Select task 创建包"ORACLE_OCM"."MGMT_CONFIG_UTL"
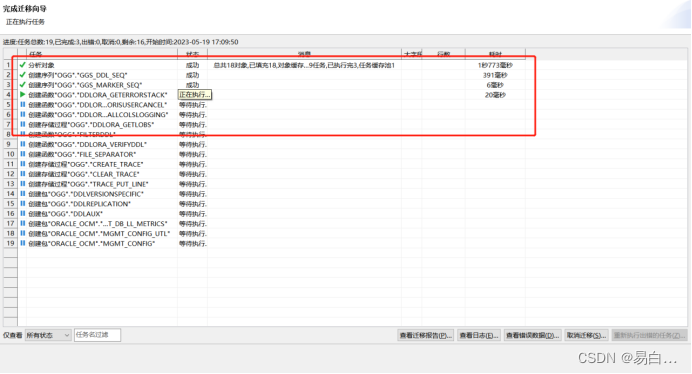 click(x=99, y=234)
